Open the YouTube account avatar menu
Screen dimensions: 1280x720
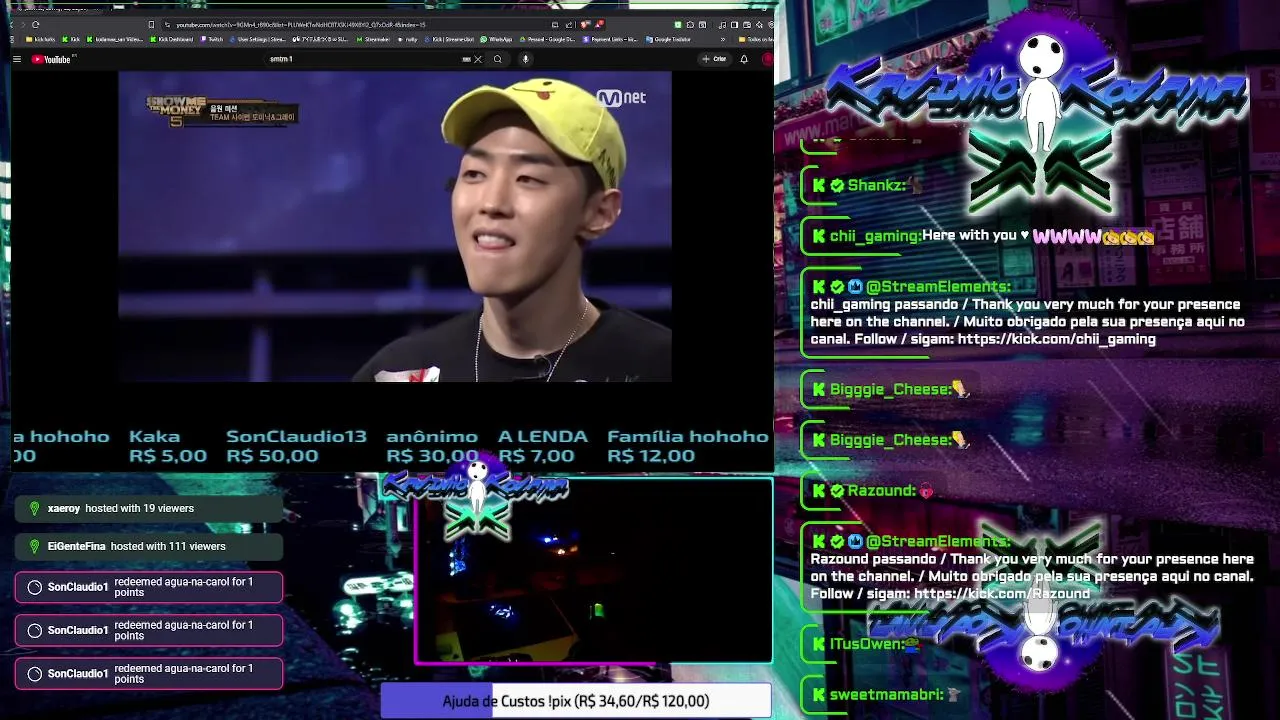768,59
